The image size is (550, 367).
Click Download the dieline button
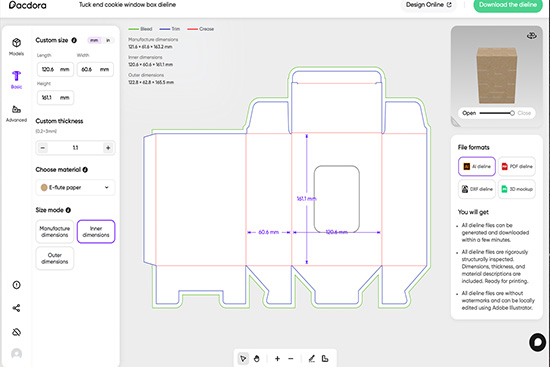coord(508,5)
